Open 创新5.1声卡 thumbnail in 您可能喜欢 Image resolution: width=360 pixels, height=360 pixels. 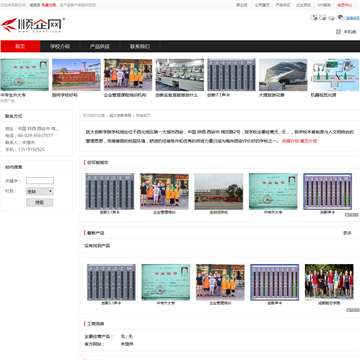110,191
